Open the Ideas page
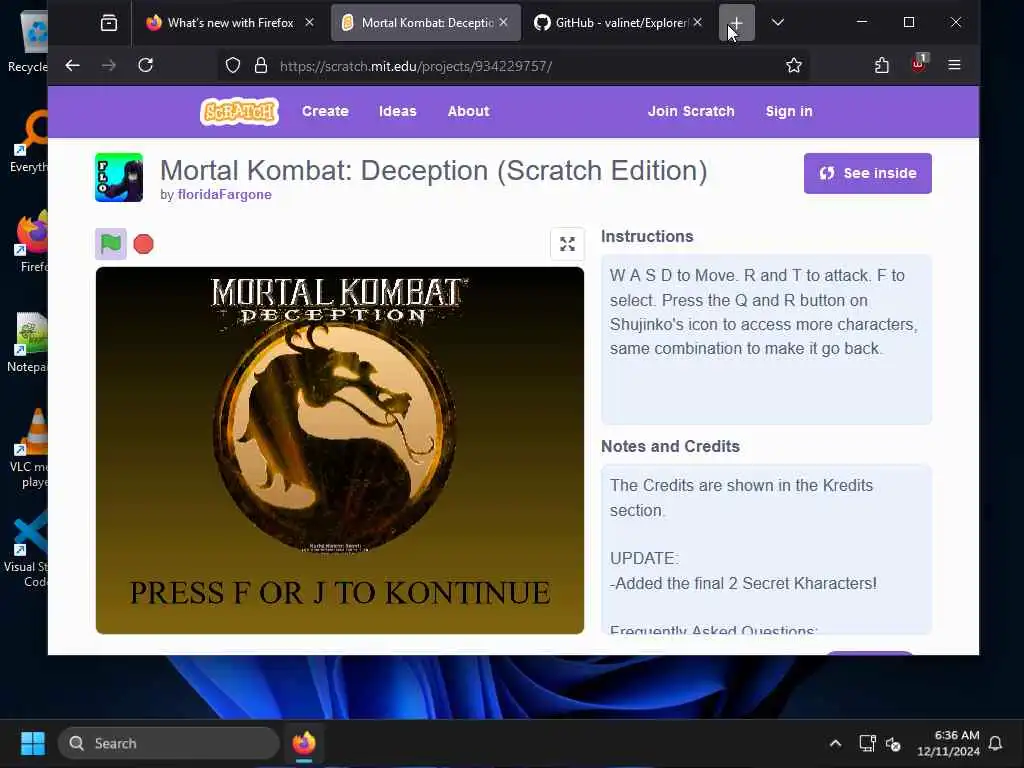 tap(398, 112)
